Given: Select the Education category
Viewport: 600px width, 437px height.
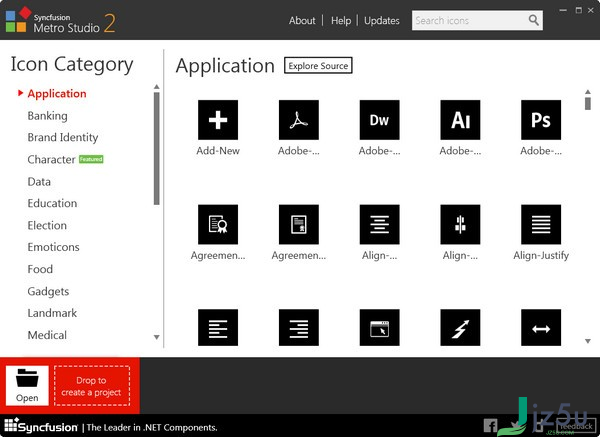Looking at the screenshot, I should click(x=52, y=203).
